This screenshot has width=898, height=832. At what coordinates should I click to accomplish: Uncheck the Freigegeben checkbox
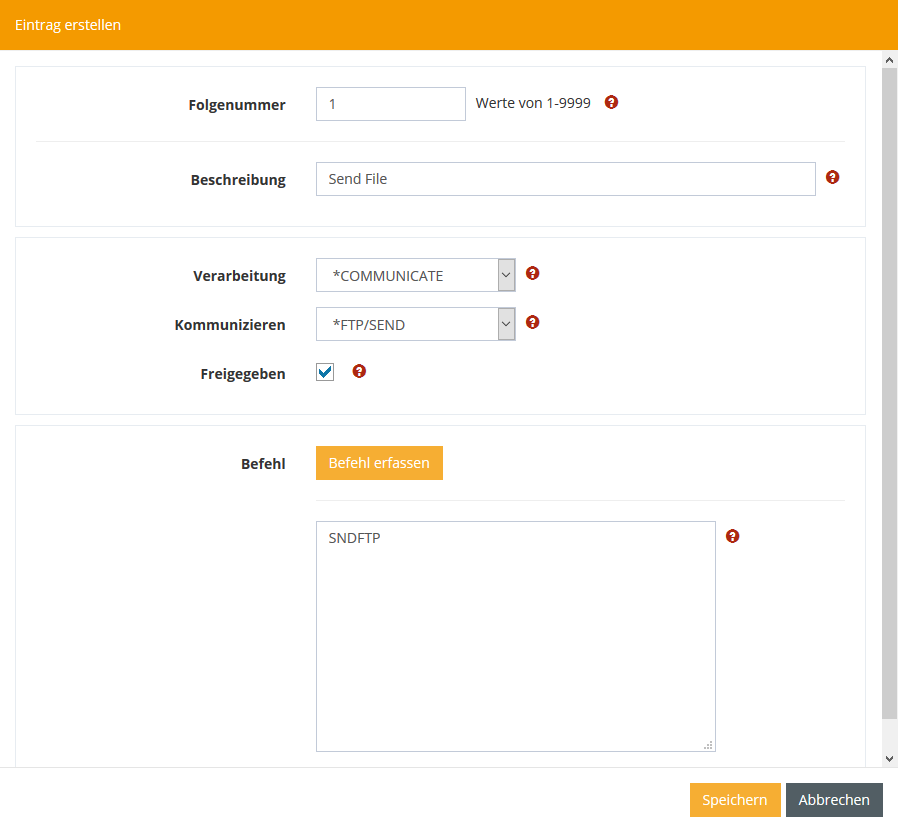(325, 372)
